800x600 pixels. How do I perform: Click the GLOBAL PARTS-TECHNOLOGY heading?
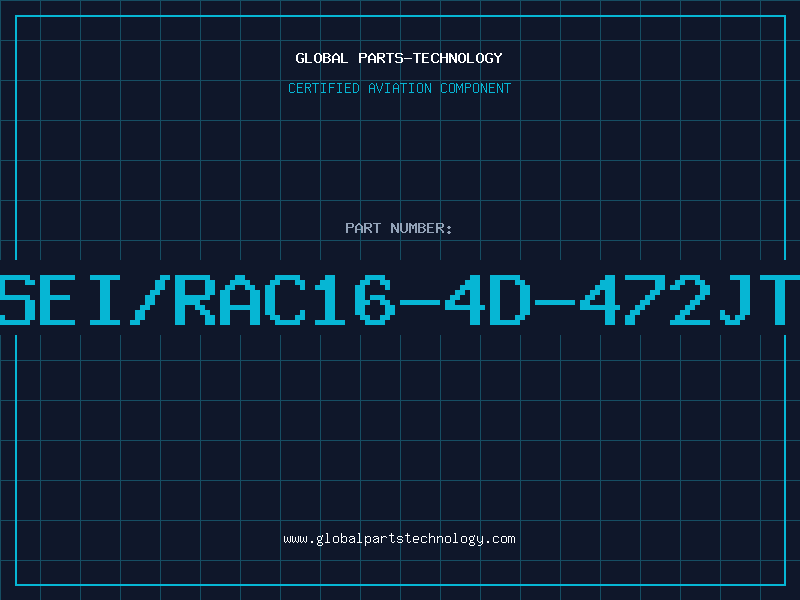point(399,58)
